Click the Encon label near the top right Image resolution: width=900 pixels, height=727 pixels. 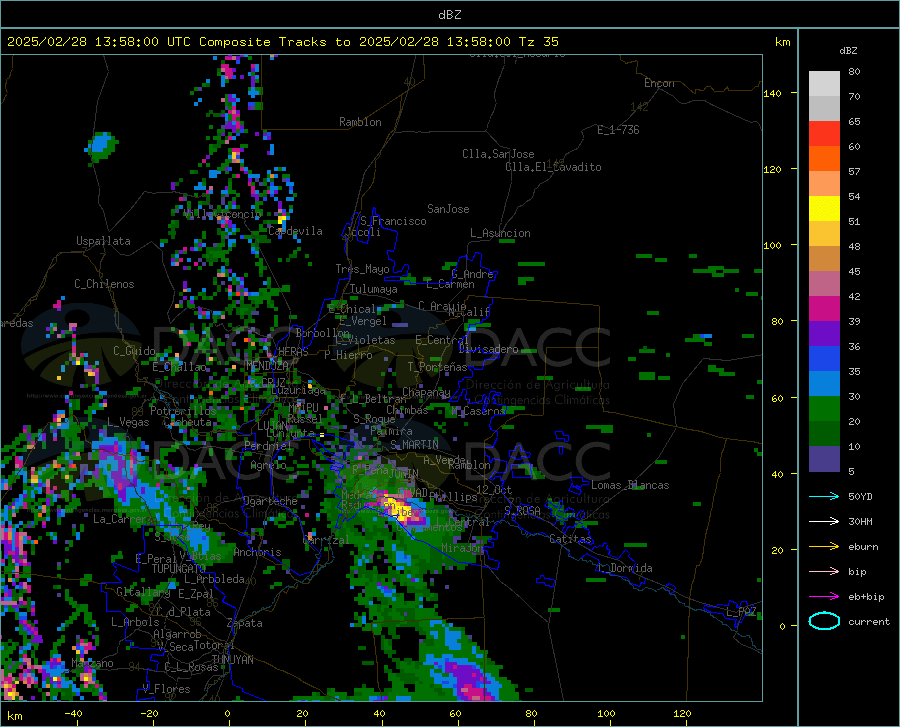[x=659, y=83]
